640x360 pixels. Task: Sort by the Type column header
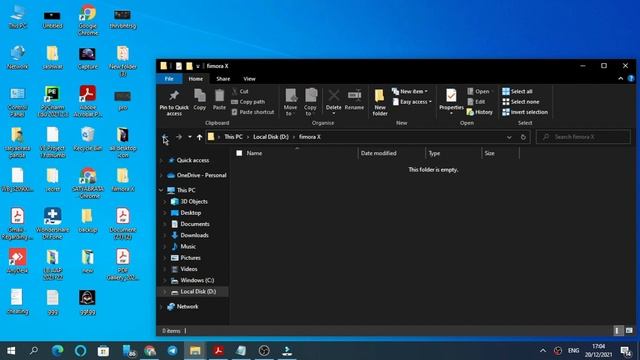434,153
